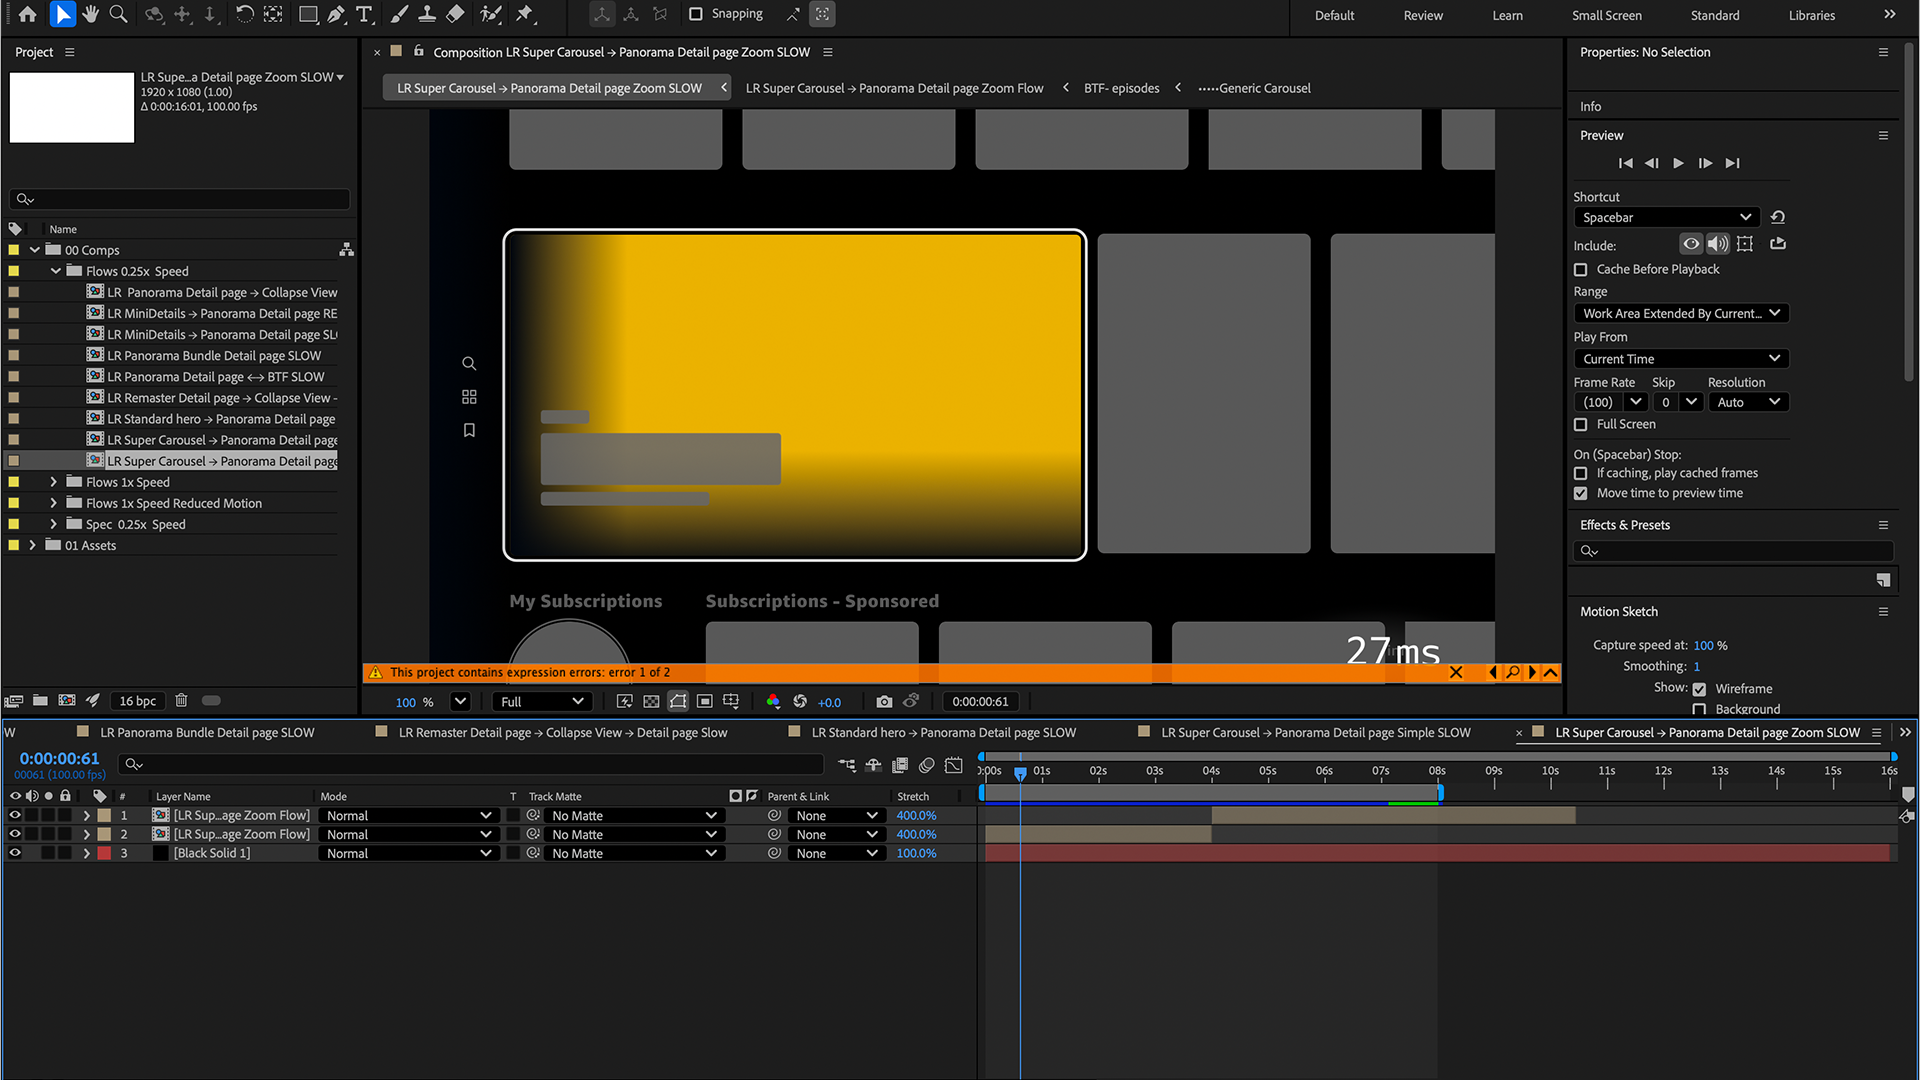Expand the Flows 1x Speed folder
This screenshot has height=1080, width=1920.
[54, 482]
